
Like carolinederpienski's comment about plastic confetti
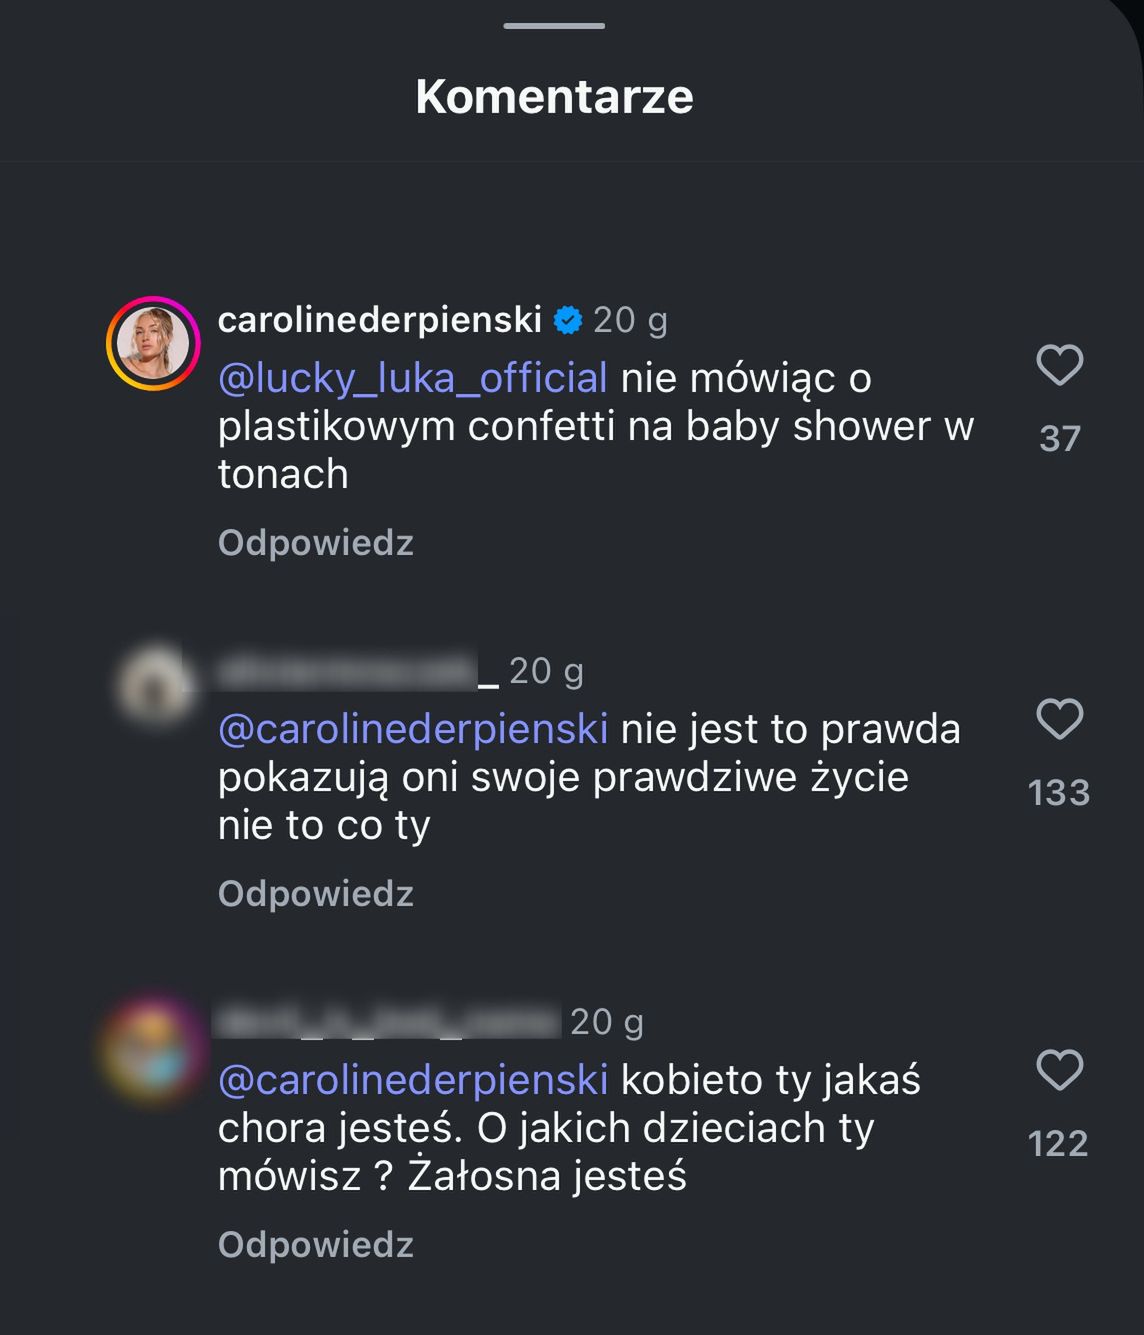[x=1059, y=365]
